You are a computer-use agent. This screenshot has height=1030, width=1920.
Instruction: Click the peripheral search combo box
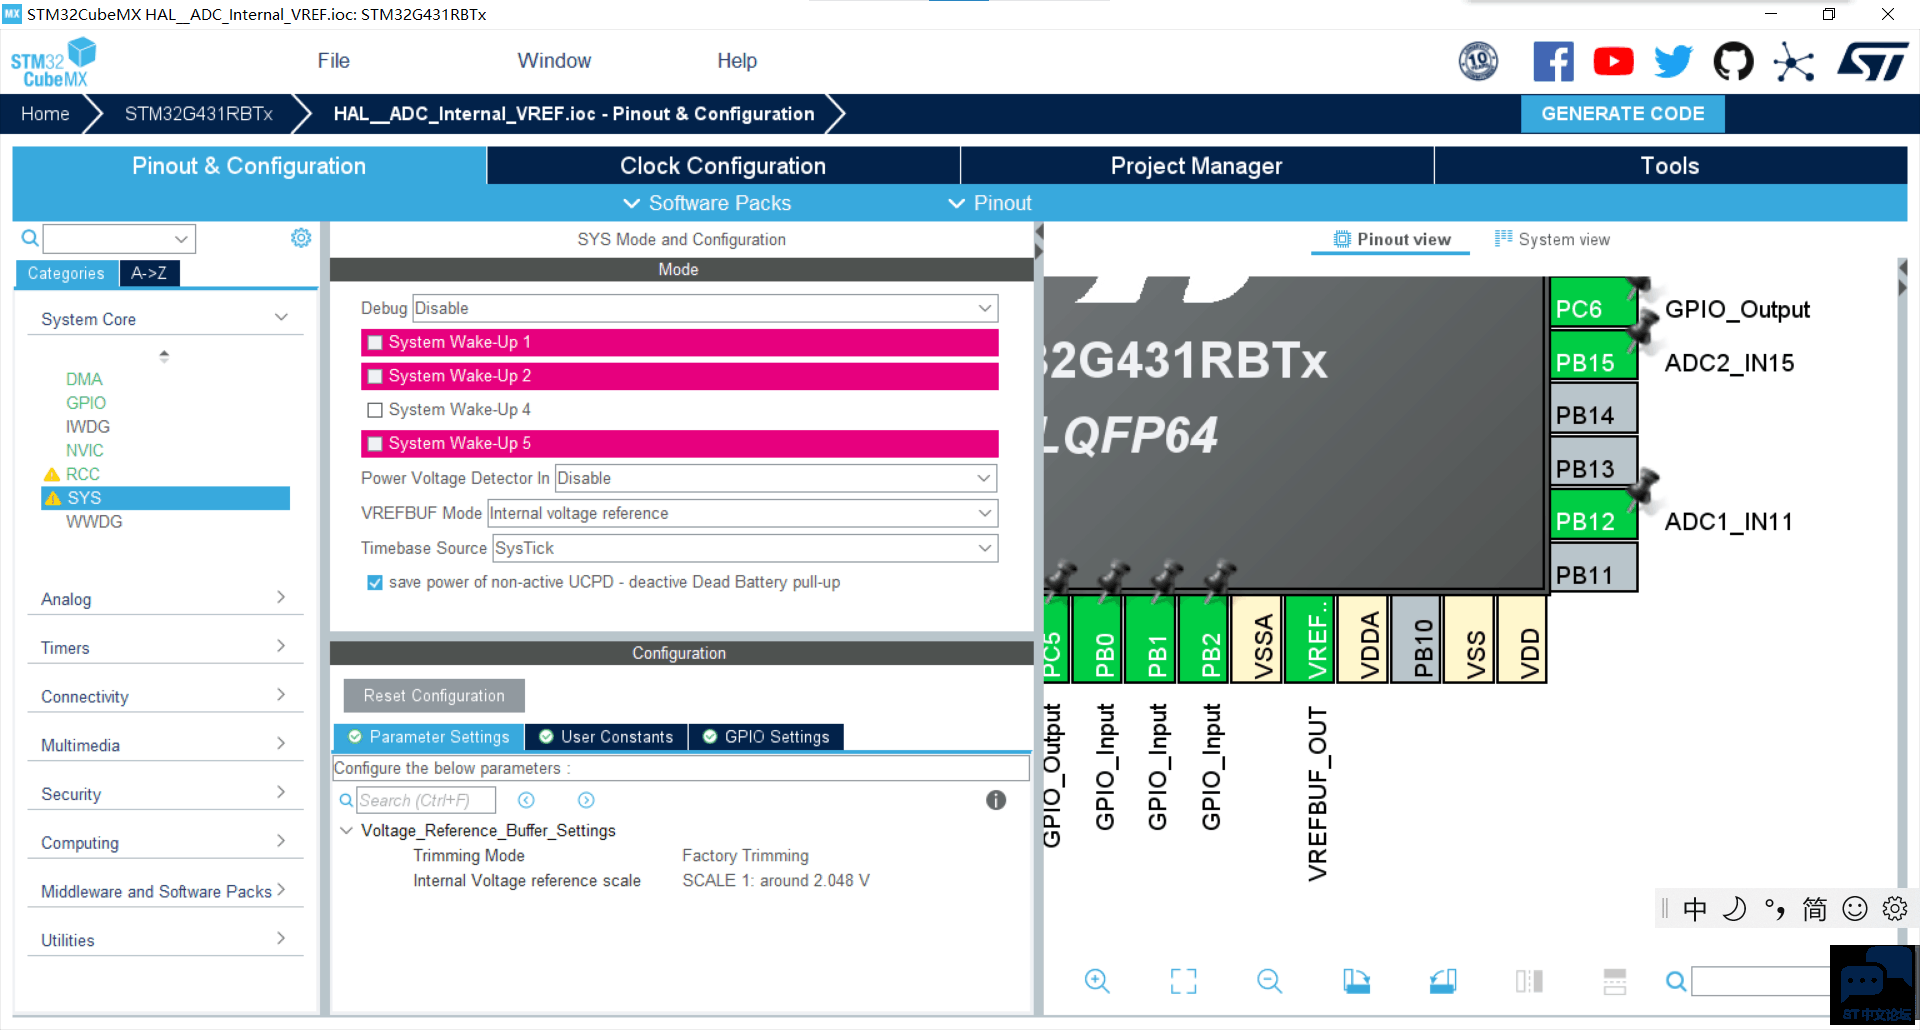click(119, 238)
